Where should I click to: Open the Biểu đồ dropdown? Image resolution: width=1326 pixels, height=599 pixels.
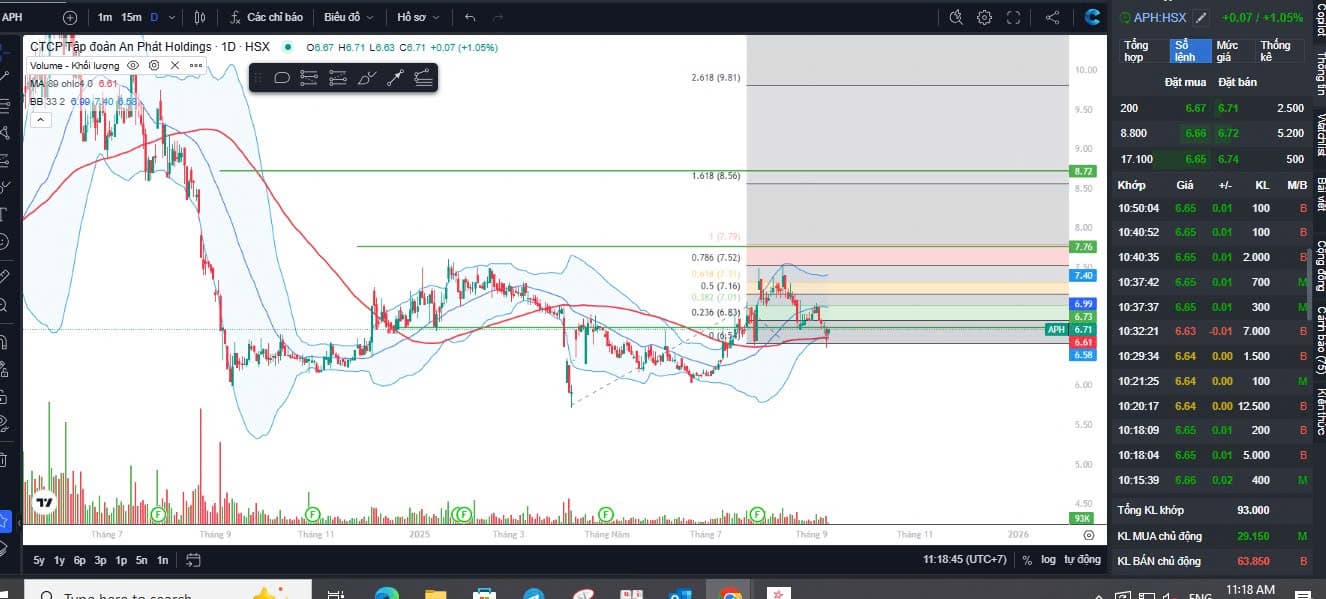coord(349,17)
